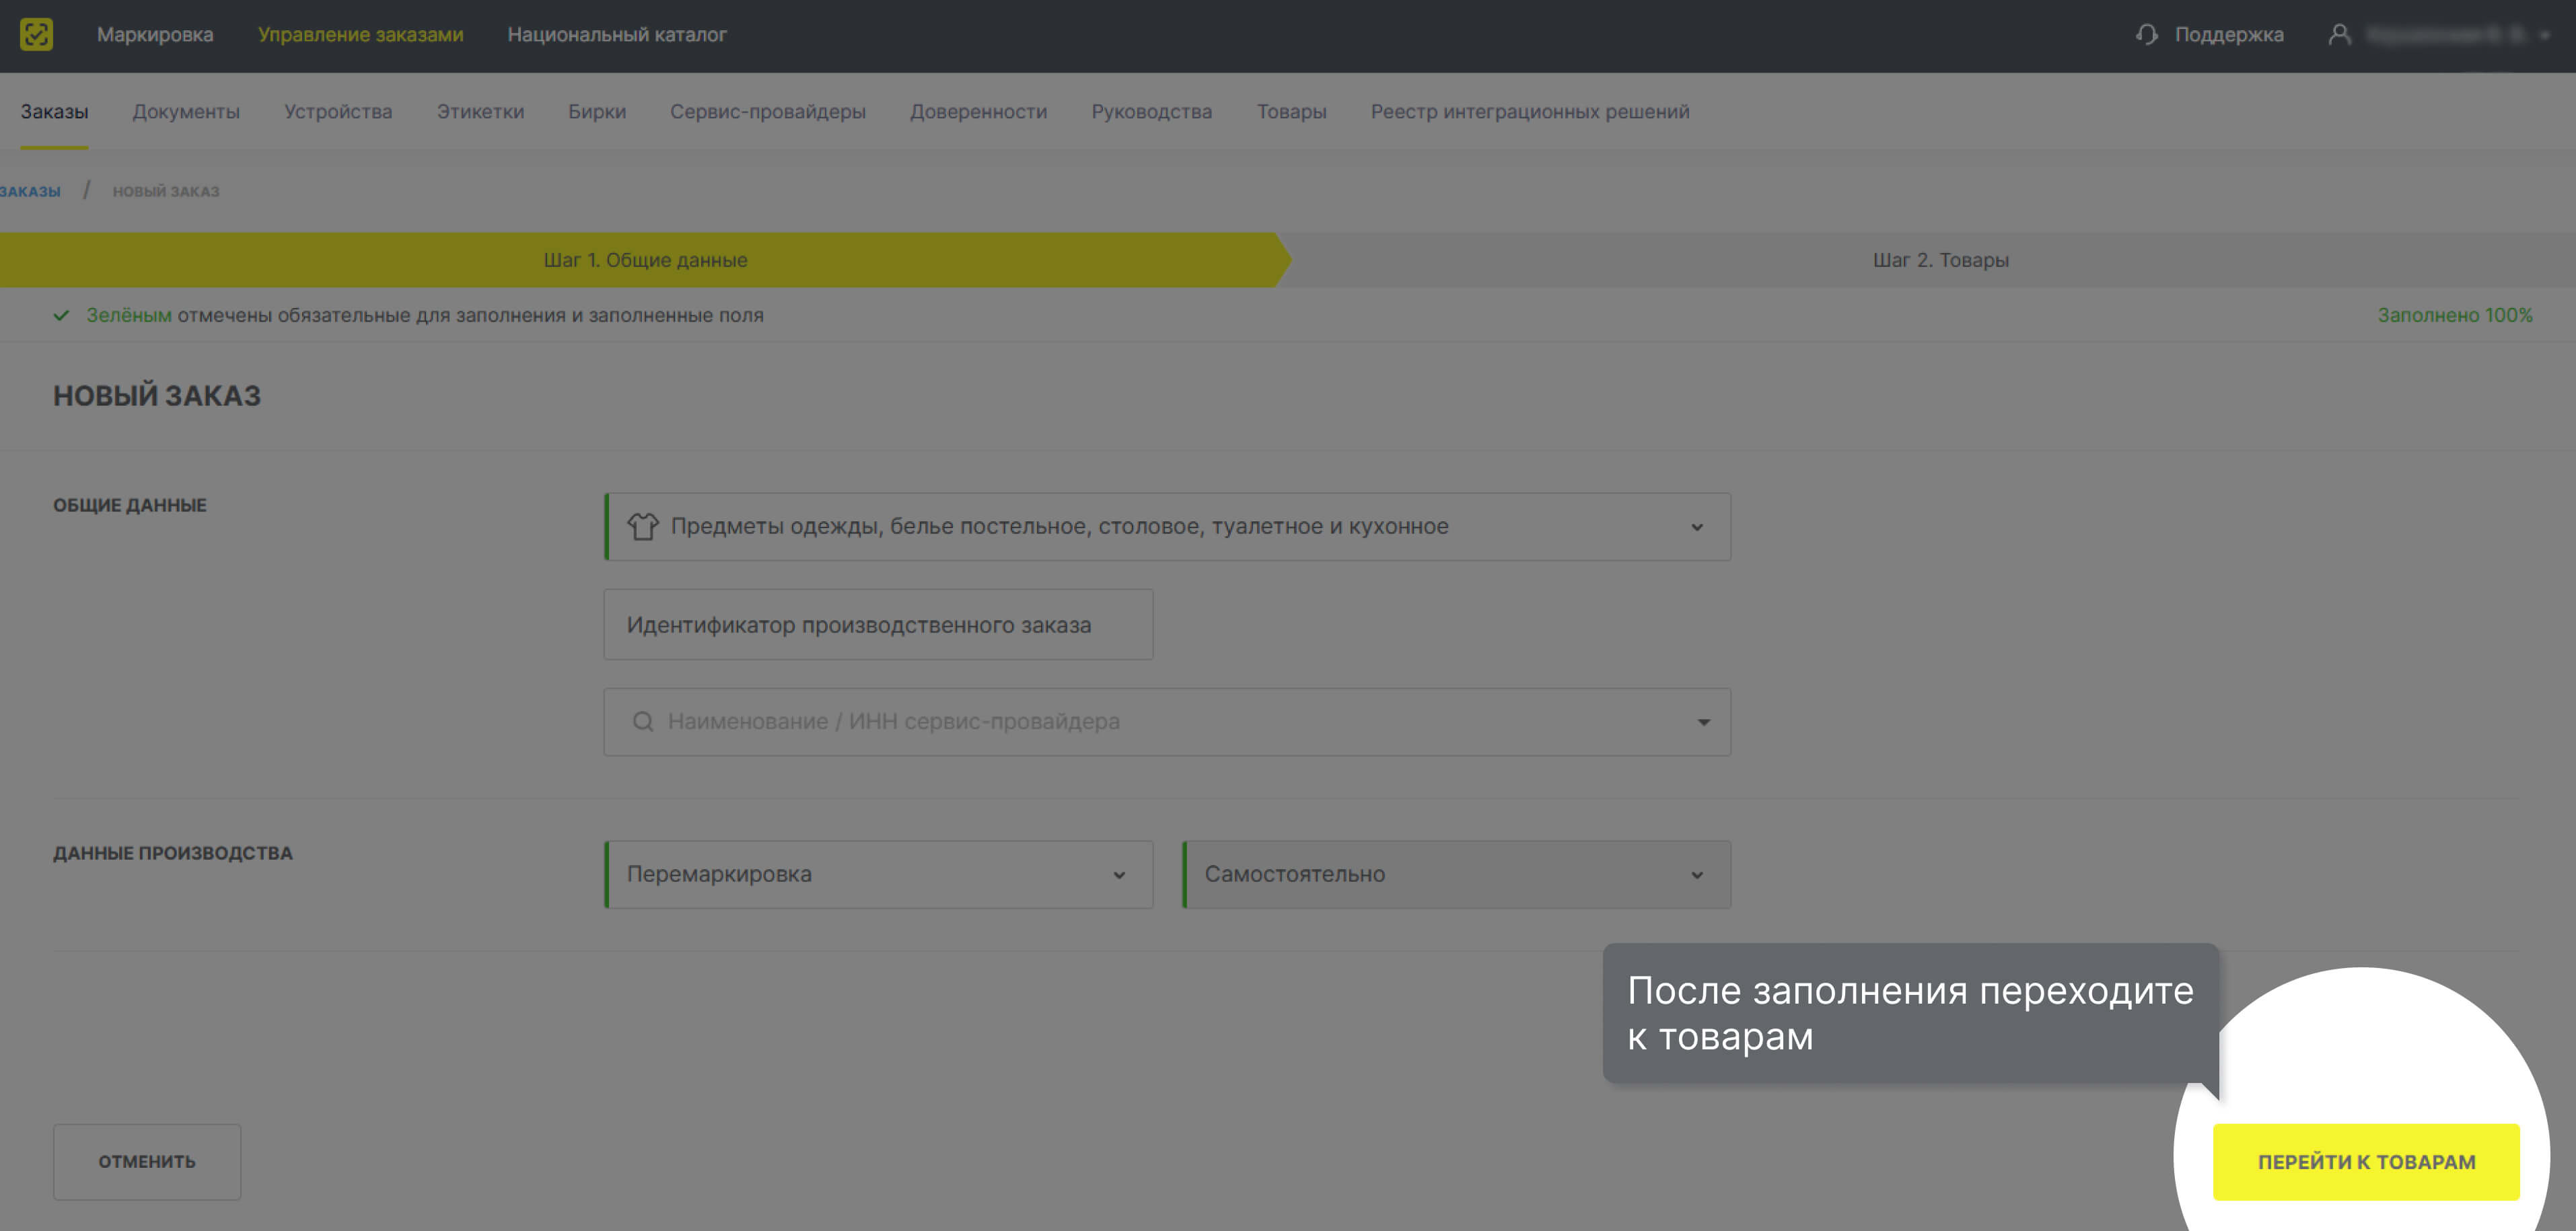Open the Сервис-провайдеры tab
The image size is (2576, 1231).
click(767, 111)
